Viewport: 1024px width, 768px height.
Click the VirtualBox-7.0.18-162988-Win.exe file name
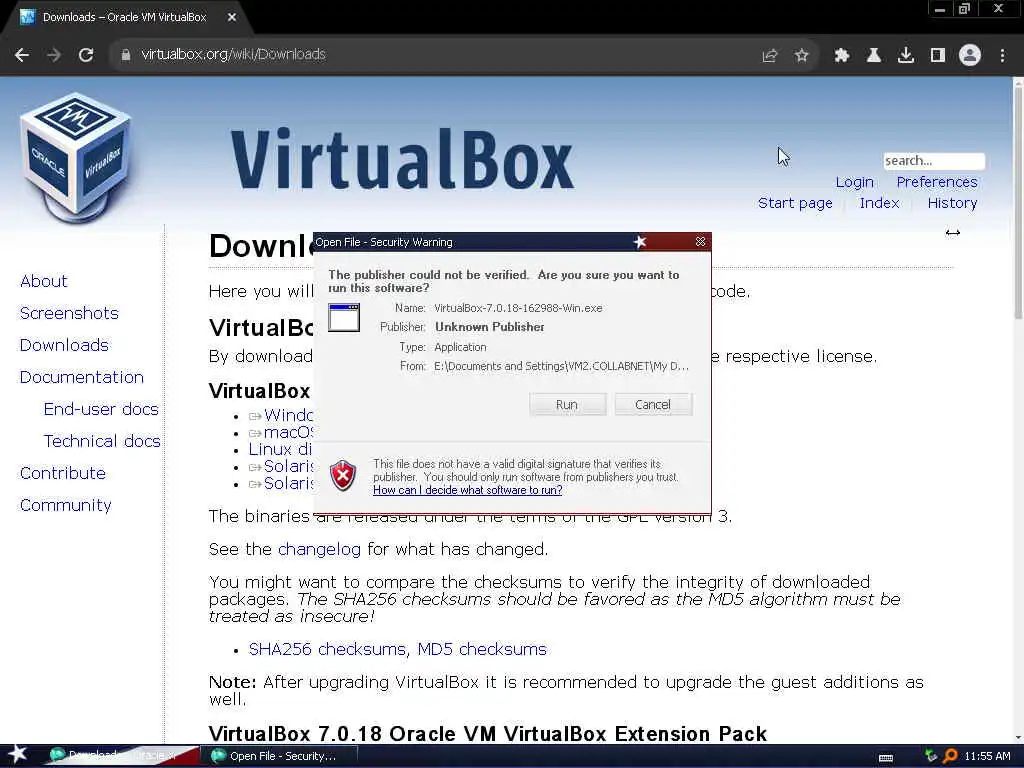(x=518, y=308)
